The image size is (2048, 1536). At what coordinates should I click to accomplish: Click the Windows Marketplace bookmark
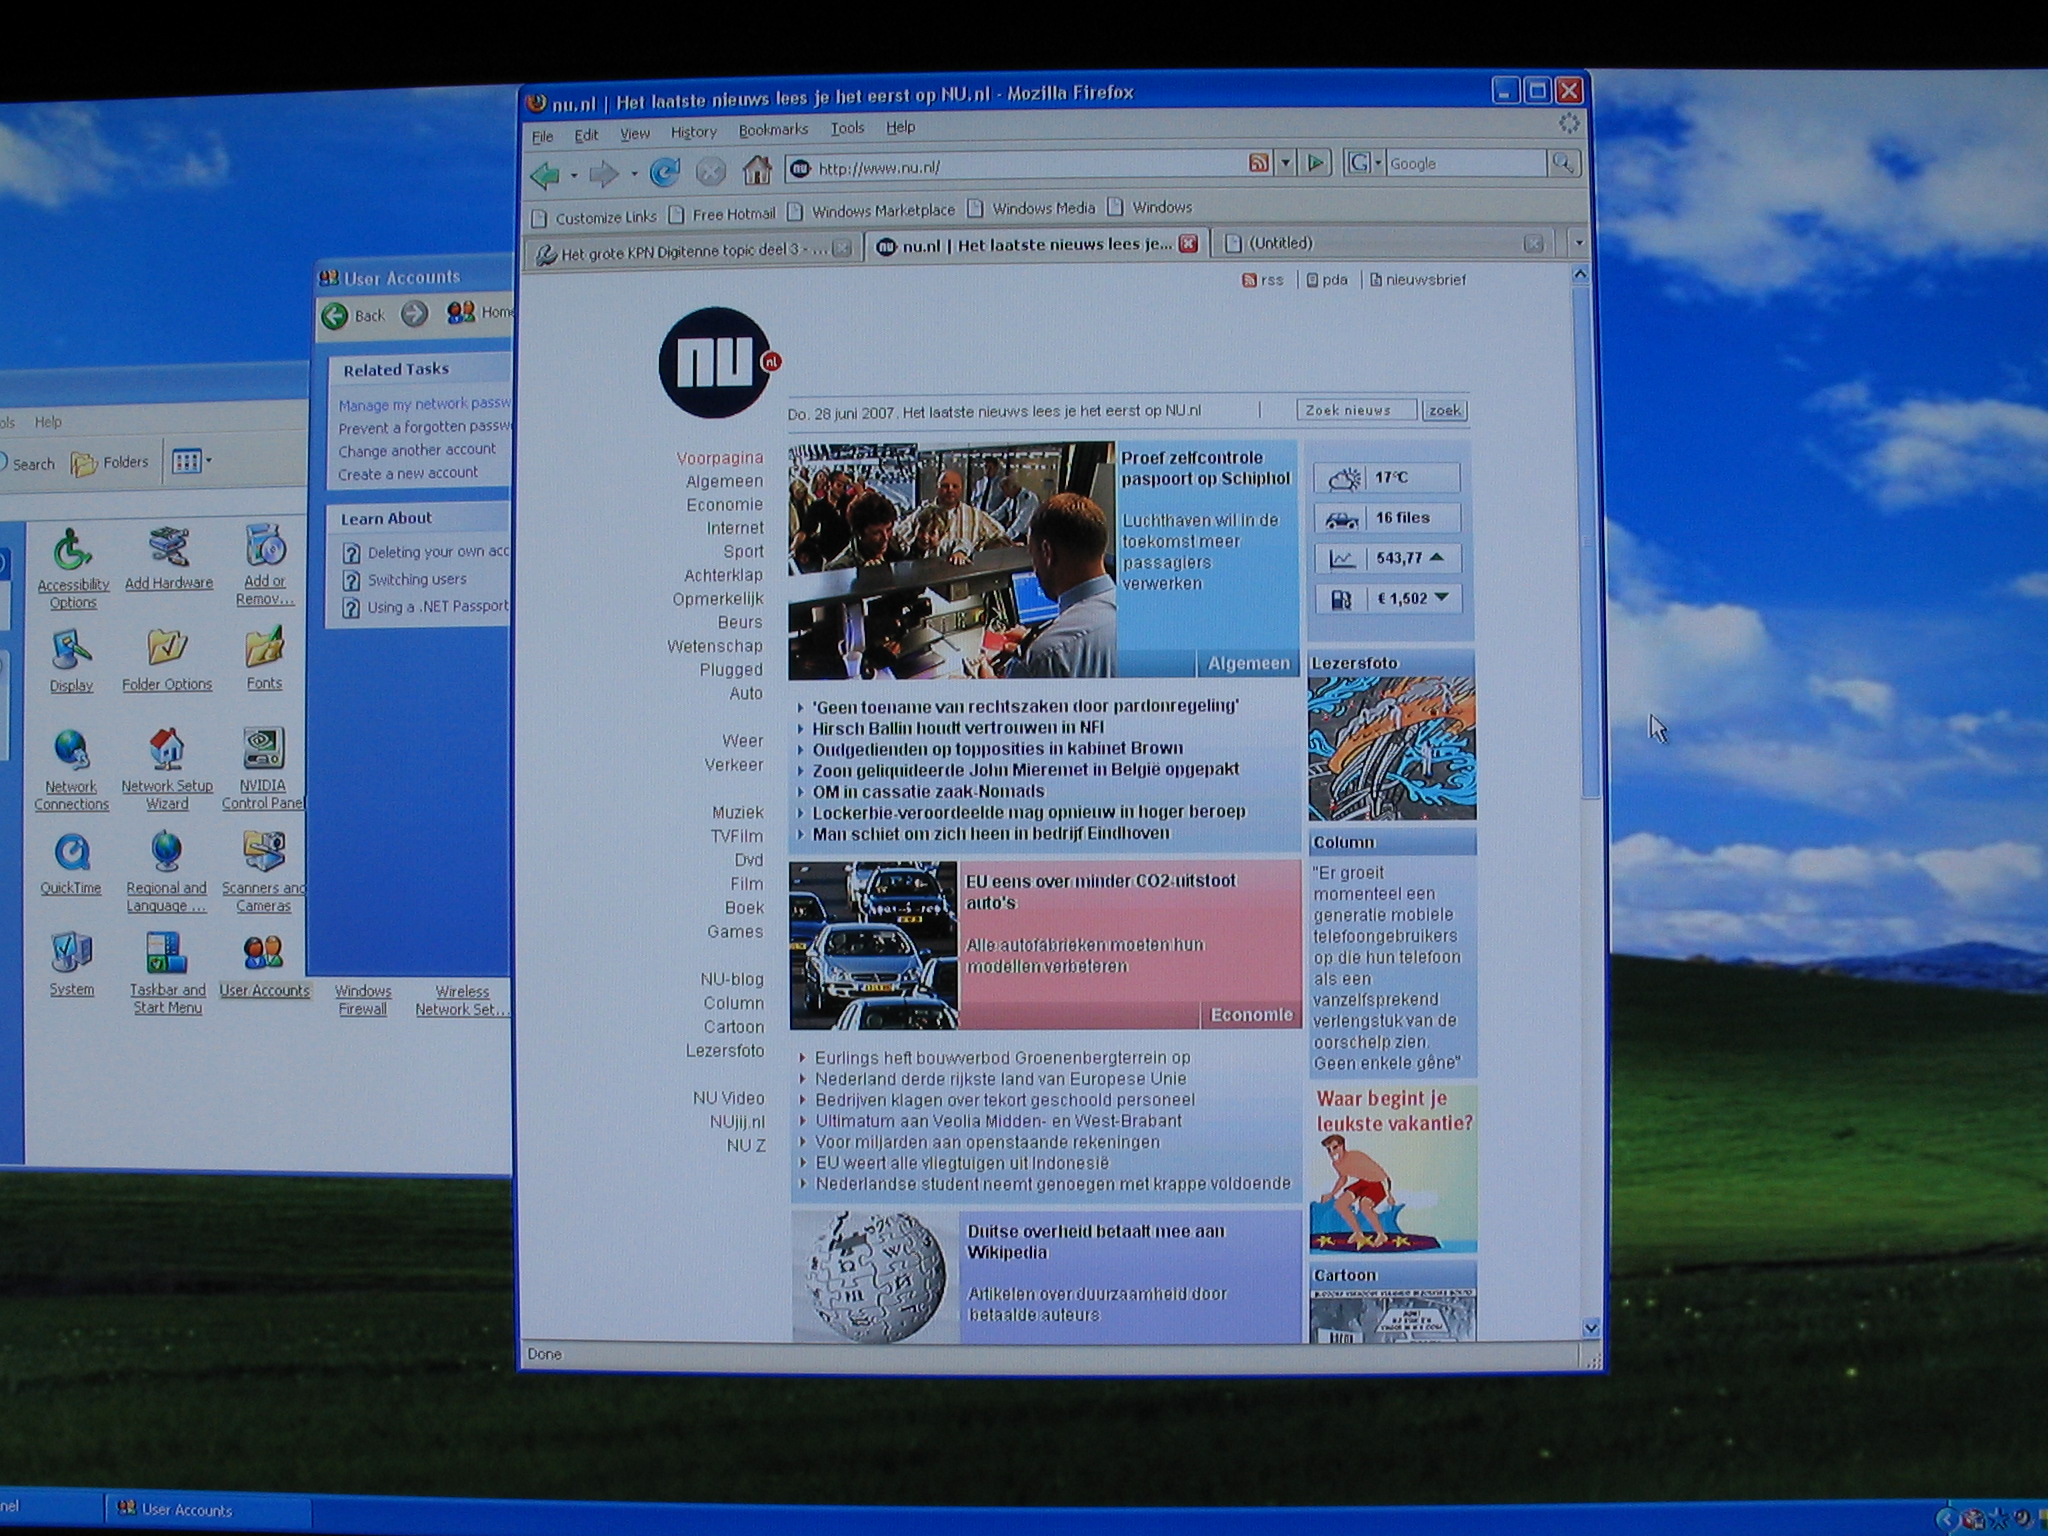click(871, 211)
